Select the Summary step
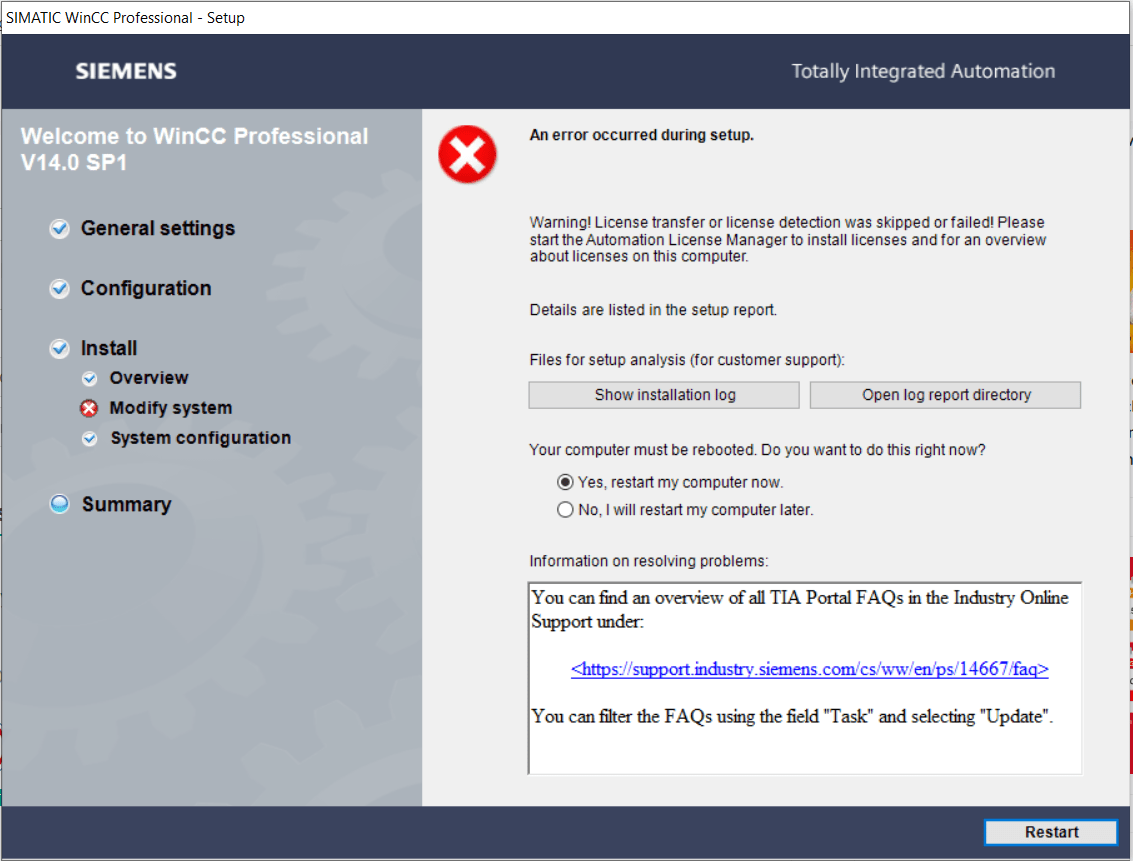 [126, 505]
